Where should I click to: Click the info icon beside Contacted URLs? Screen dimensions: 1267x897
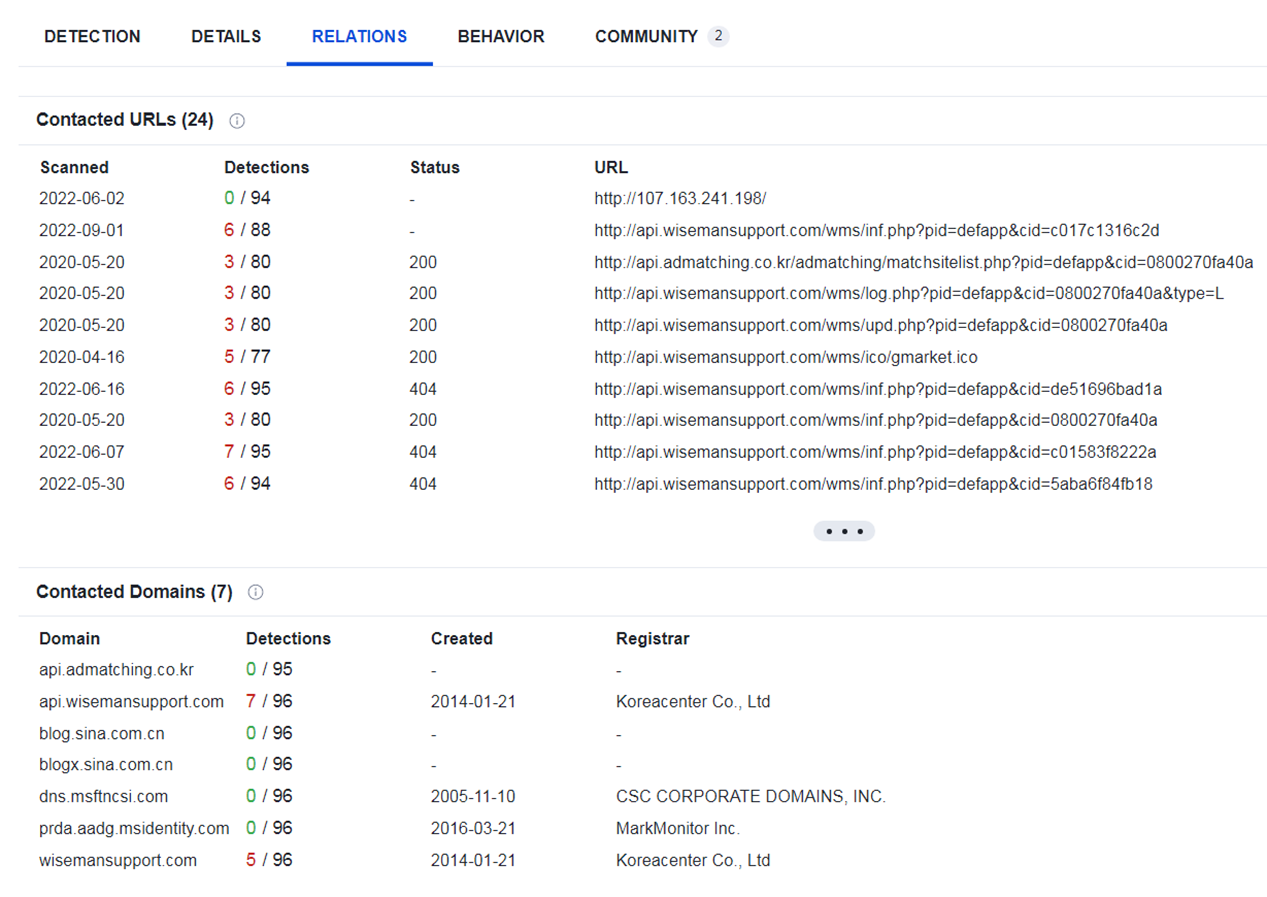[x=237, y=121]
